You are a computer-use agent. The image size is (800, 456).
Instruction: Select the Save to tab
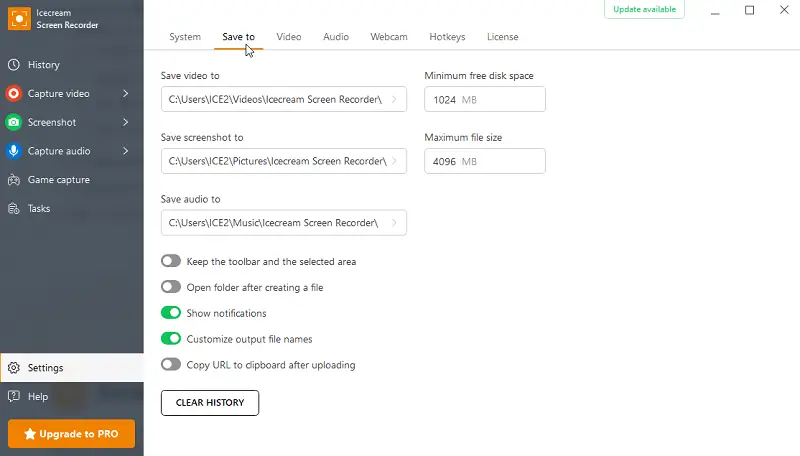pyautogui.click(x=238, y=37)
